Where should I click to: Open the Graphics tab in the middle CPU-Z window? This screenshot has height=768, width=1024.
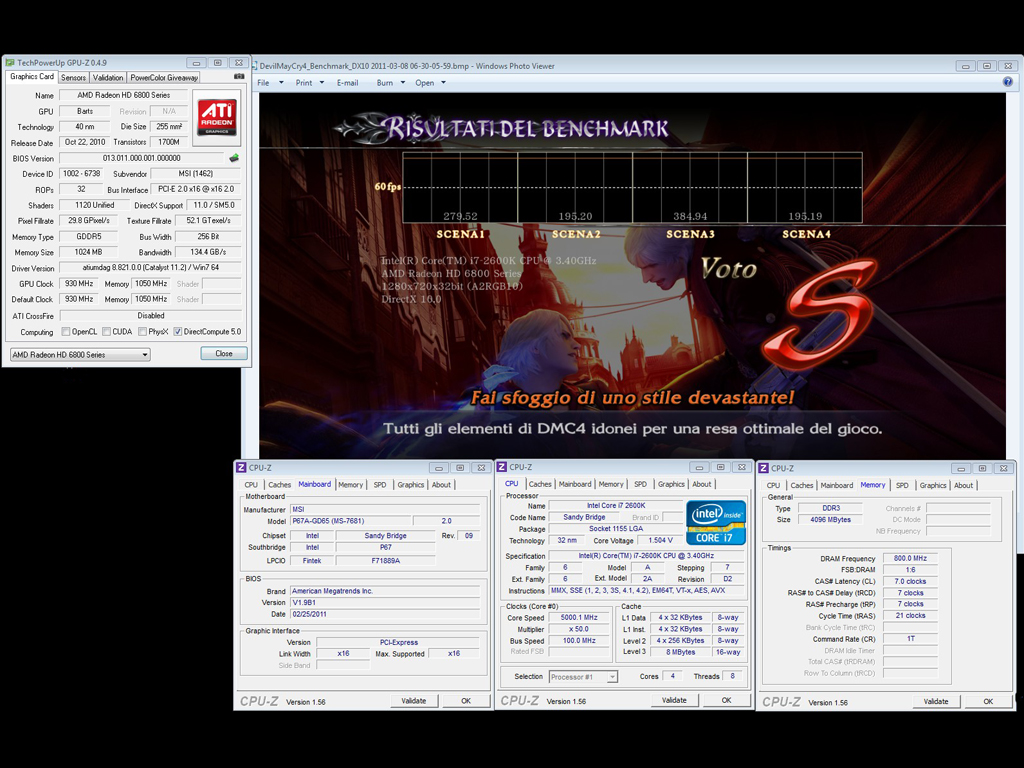pyautogui.click(x=671, y=484)
